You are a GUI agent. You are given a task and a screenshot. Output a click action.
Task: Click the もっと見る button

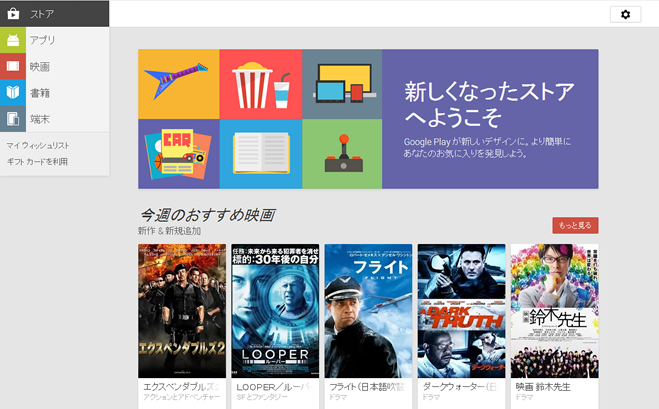(575, 225)
